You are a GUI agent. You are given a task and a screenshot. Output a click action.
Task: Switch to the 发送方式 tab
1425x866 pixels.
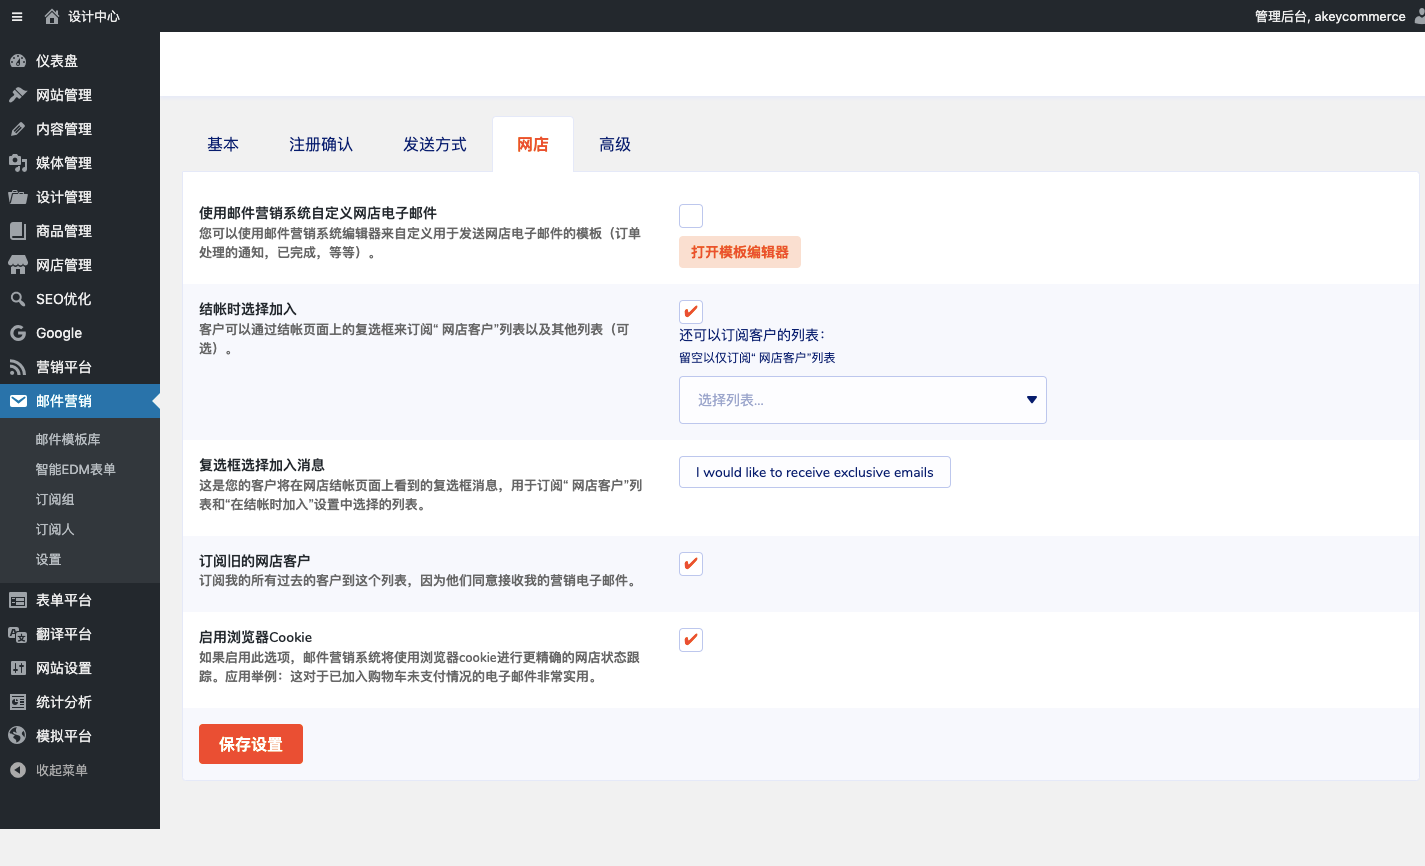[435, 145]
